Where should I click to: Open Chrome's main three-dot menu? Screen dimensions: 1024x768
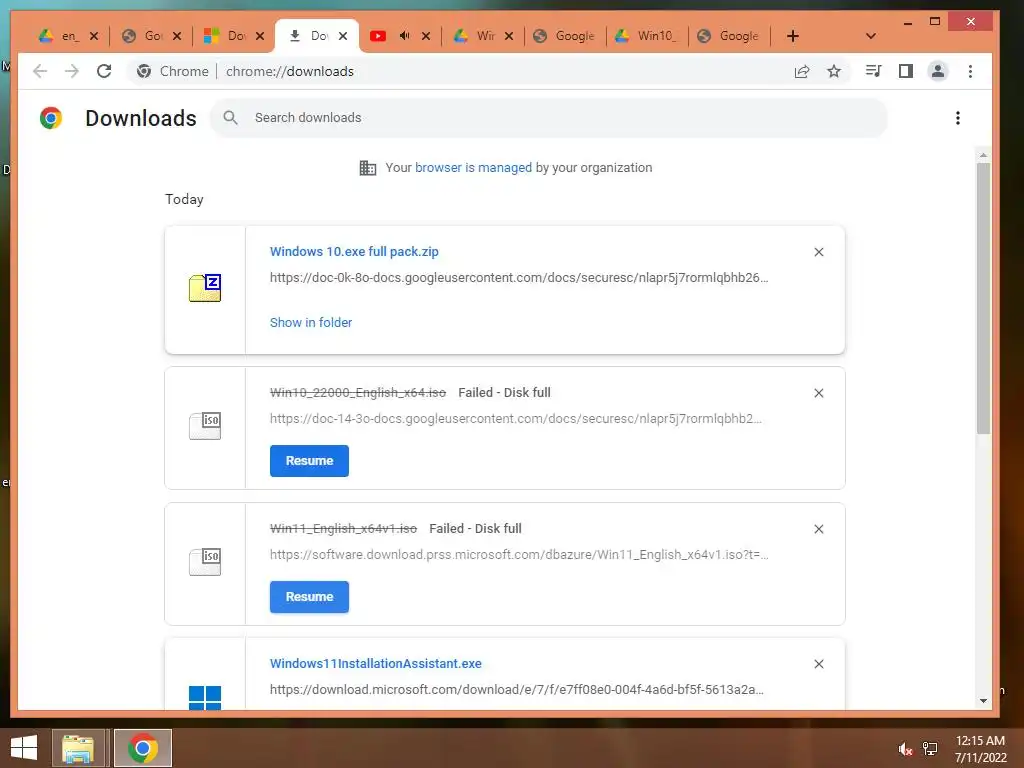click(x=970, y=71)
